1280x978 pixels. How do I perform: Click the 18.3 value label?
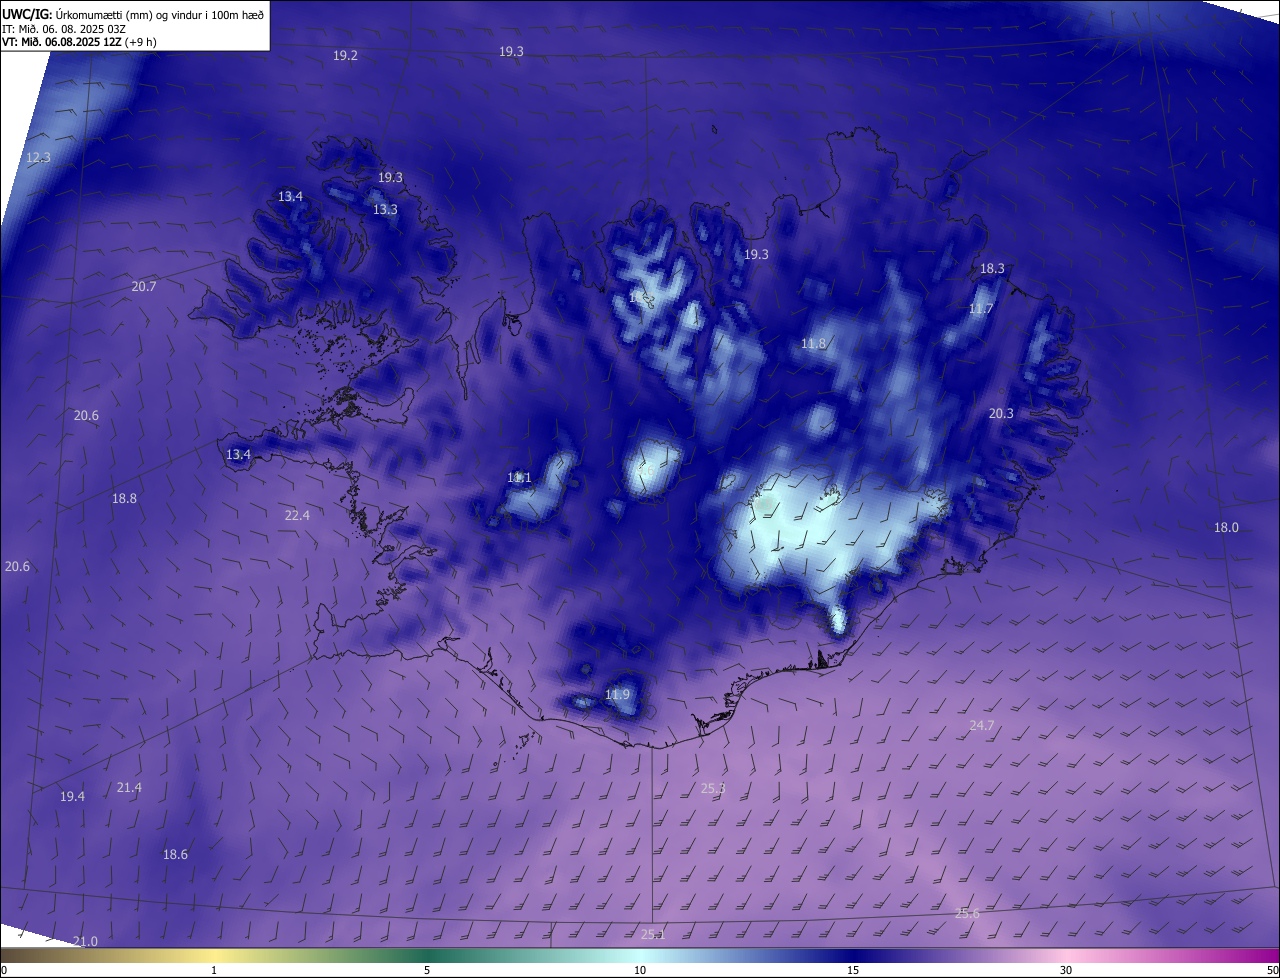[992, 269]
